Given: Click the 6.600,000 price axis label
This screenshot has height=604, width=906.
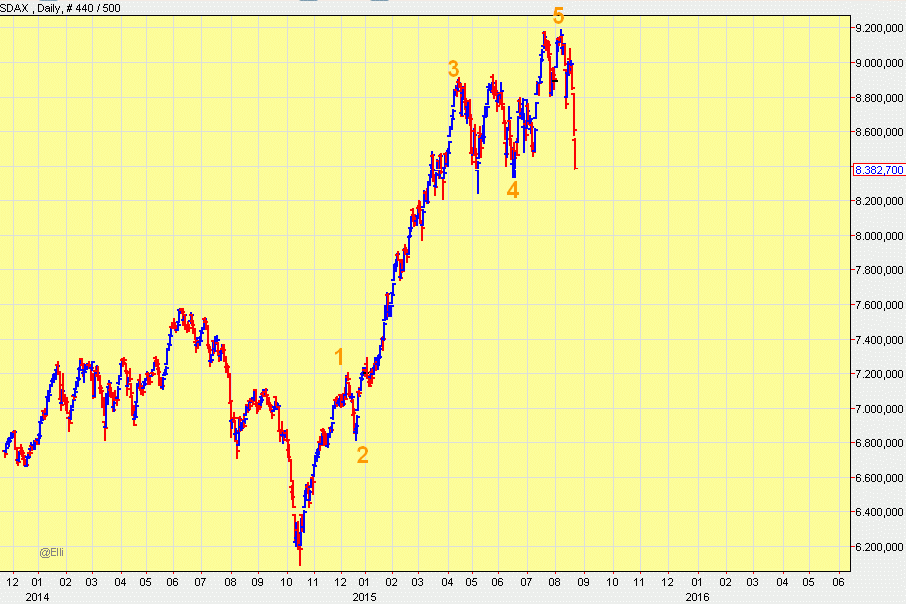Looking at the screenshot, I should click(879, 478).
